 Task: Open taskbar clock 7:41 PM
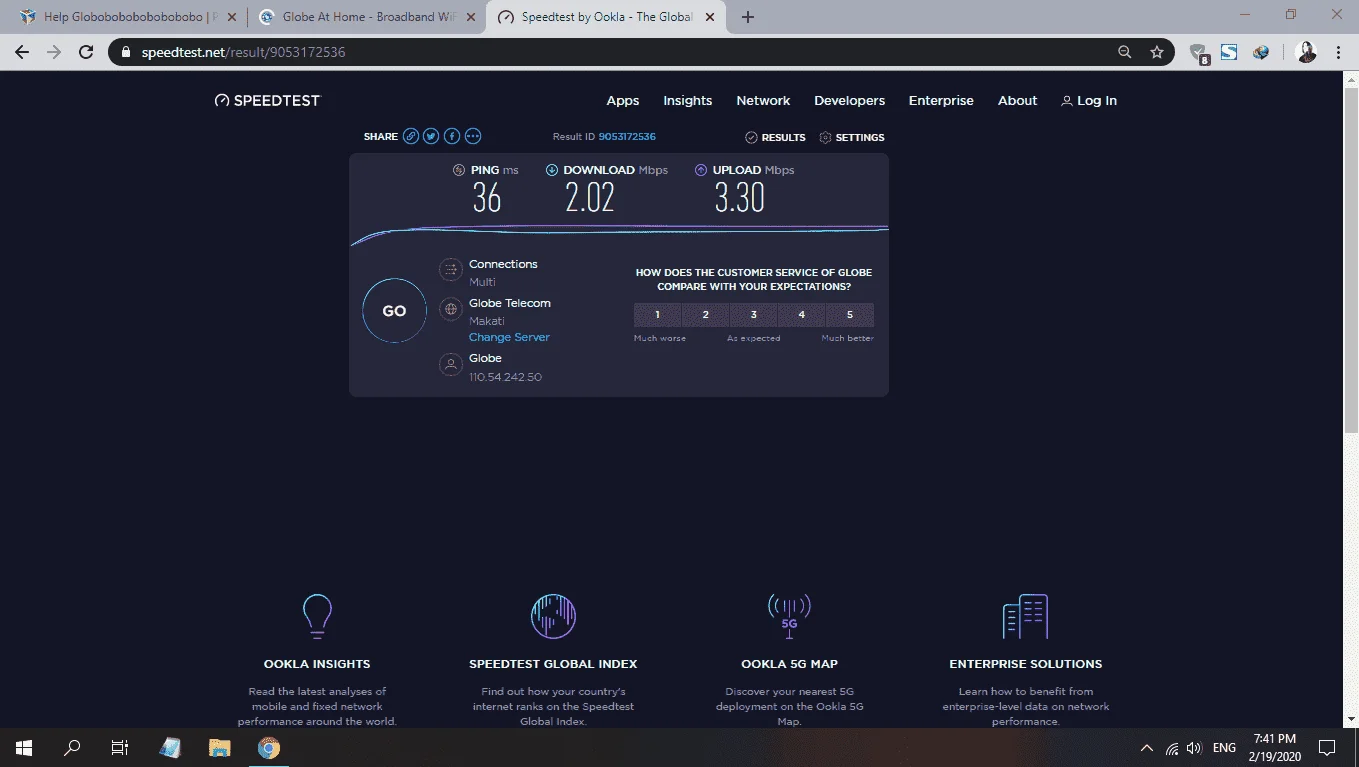1275,747
